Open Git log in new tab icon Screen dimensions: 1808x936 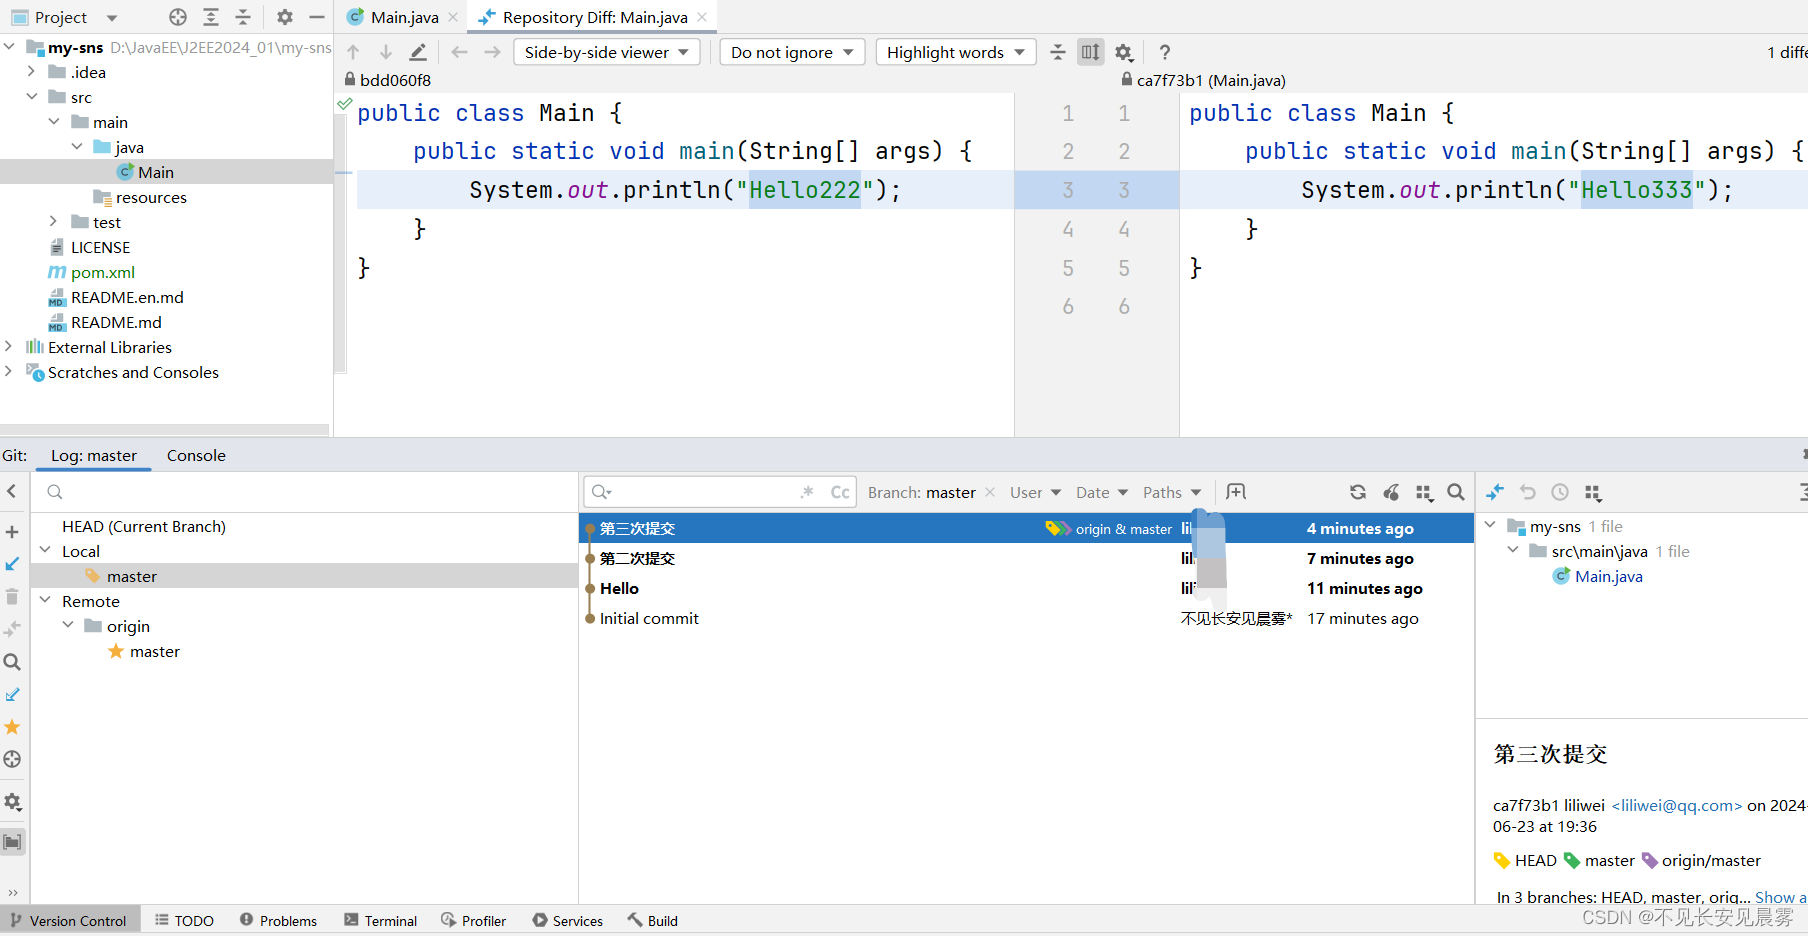pos(1236,492)
